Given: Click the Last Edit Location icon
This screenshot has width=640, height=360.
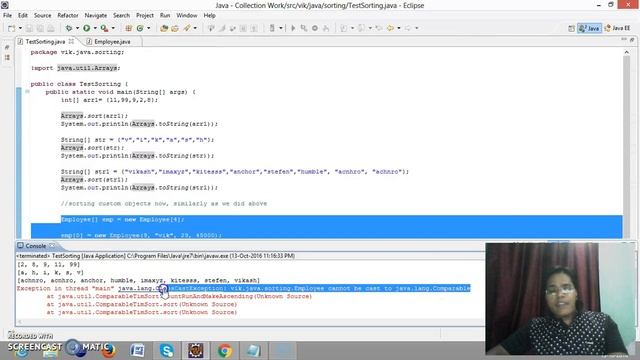Looking at the screenshot, I should (379, 28).
